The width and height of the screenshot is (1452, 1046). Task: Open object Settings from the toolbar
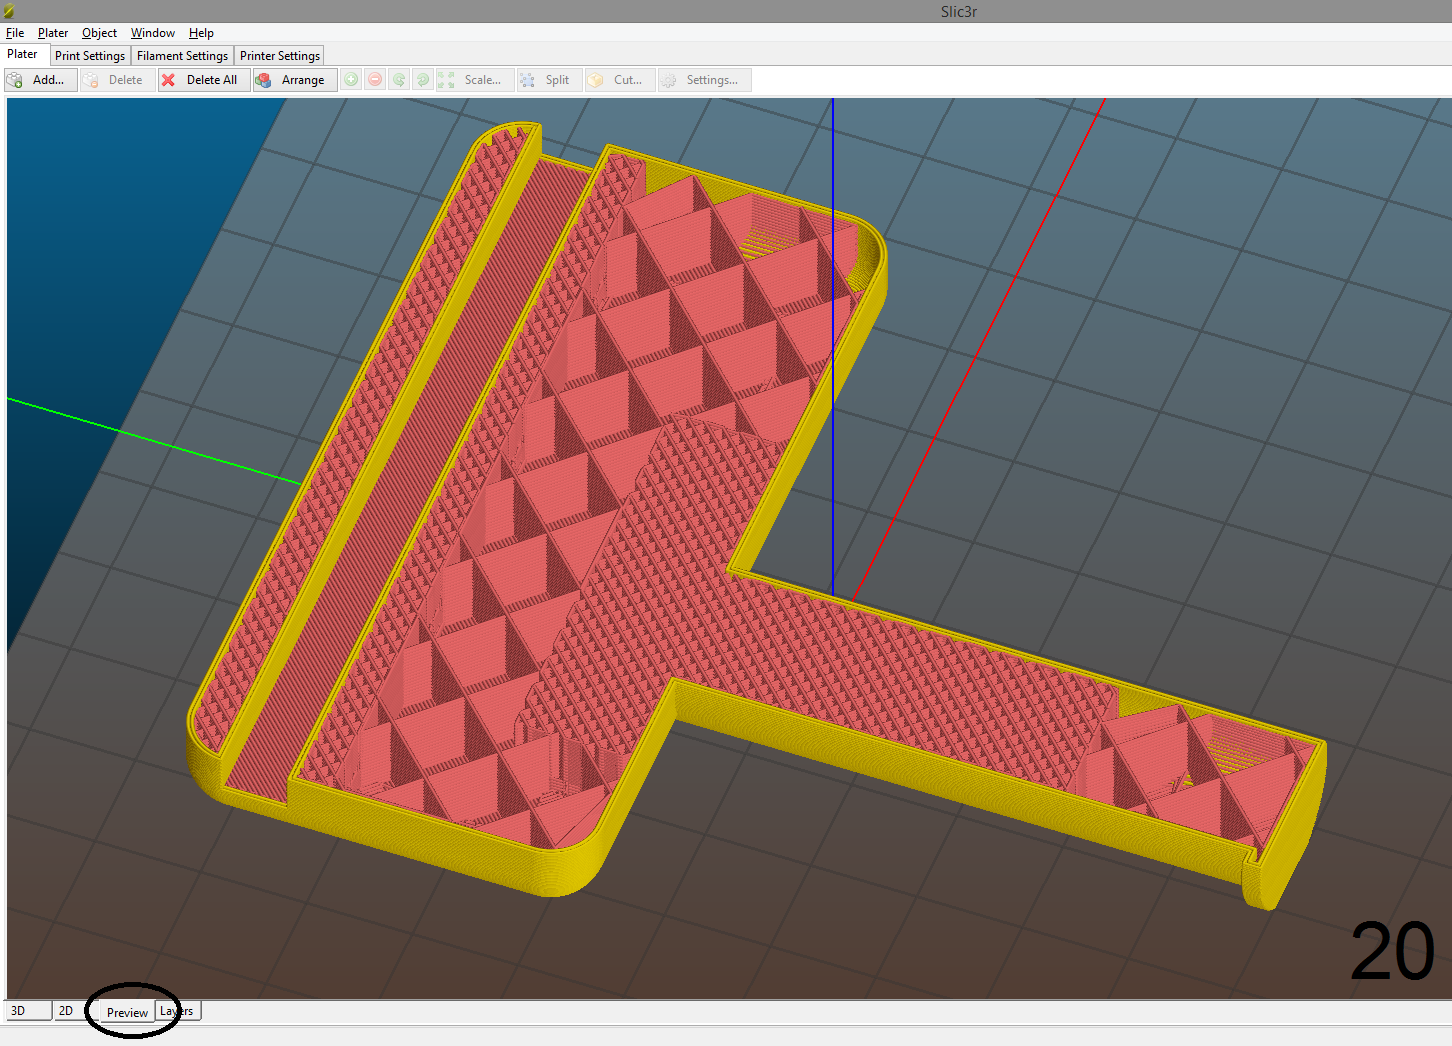(704, 79)
